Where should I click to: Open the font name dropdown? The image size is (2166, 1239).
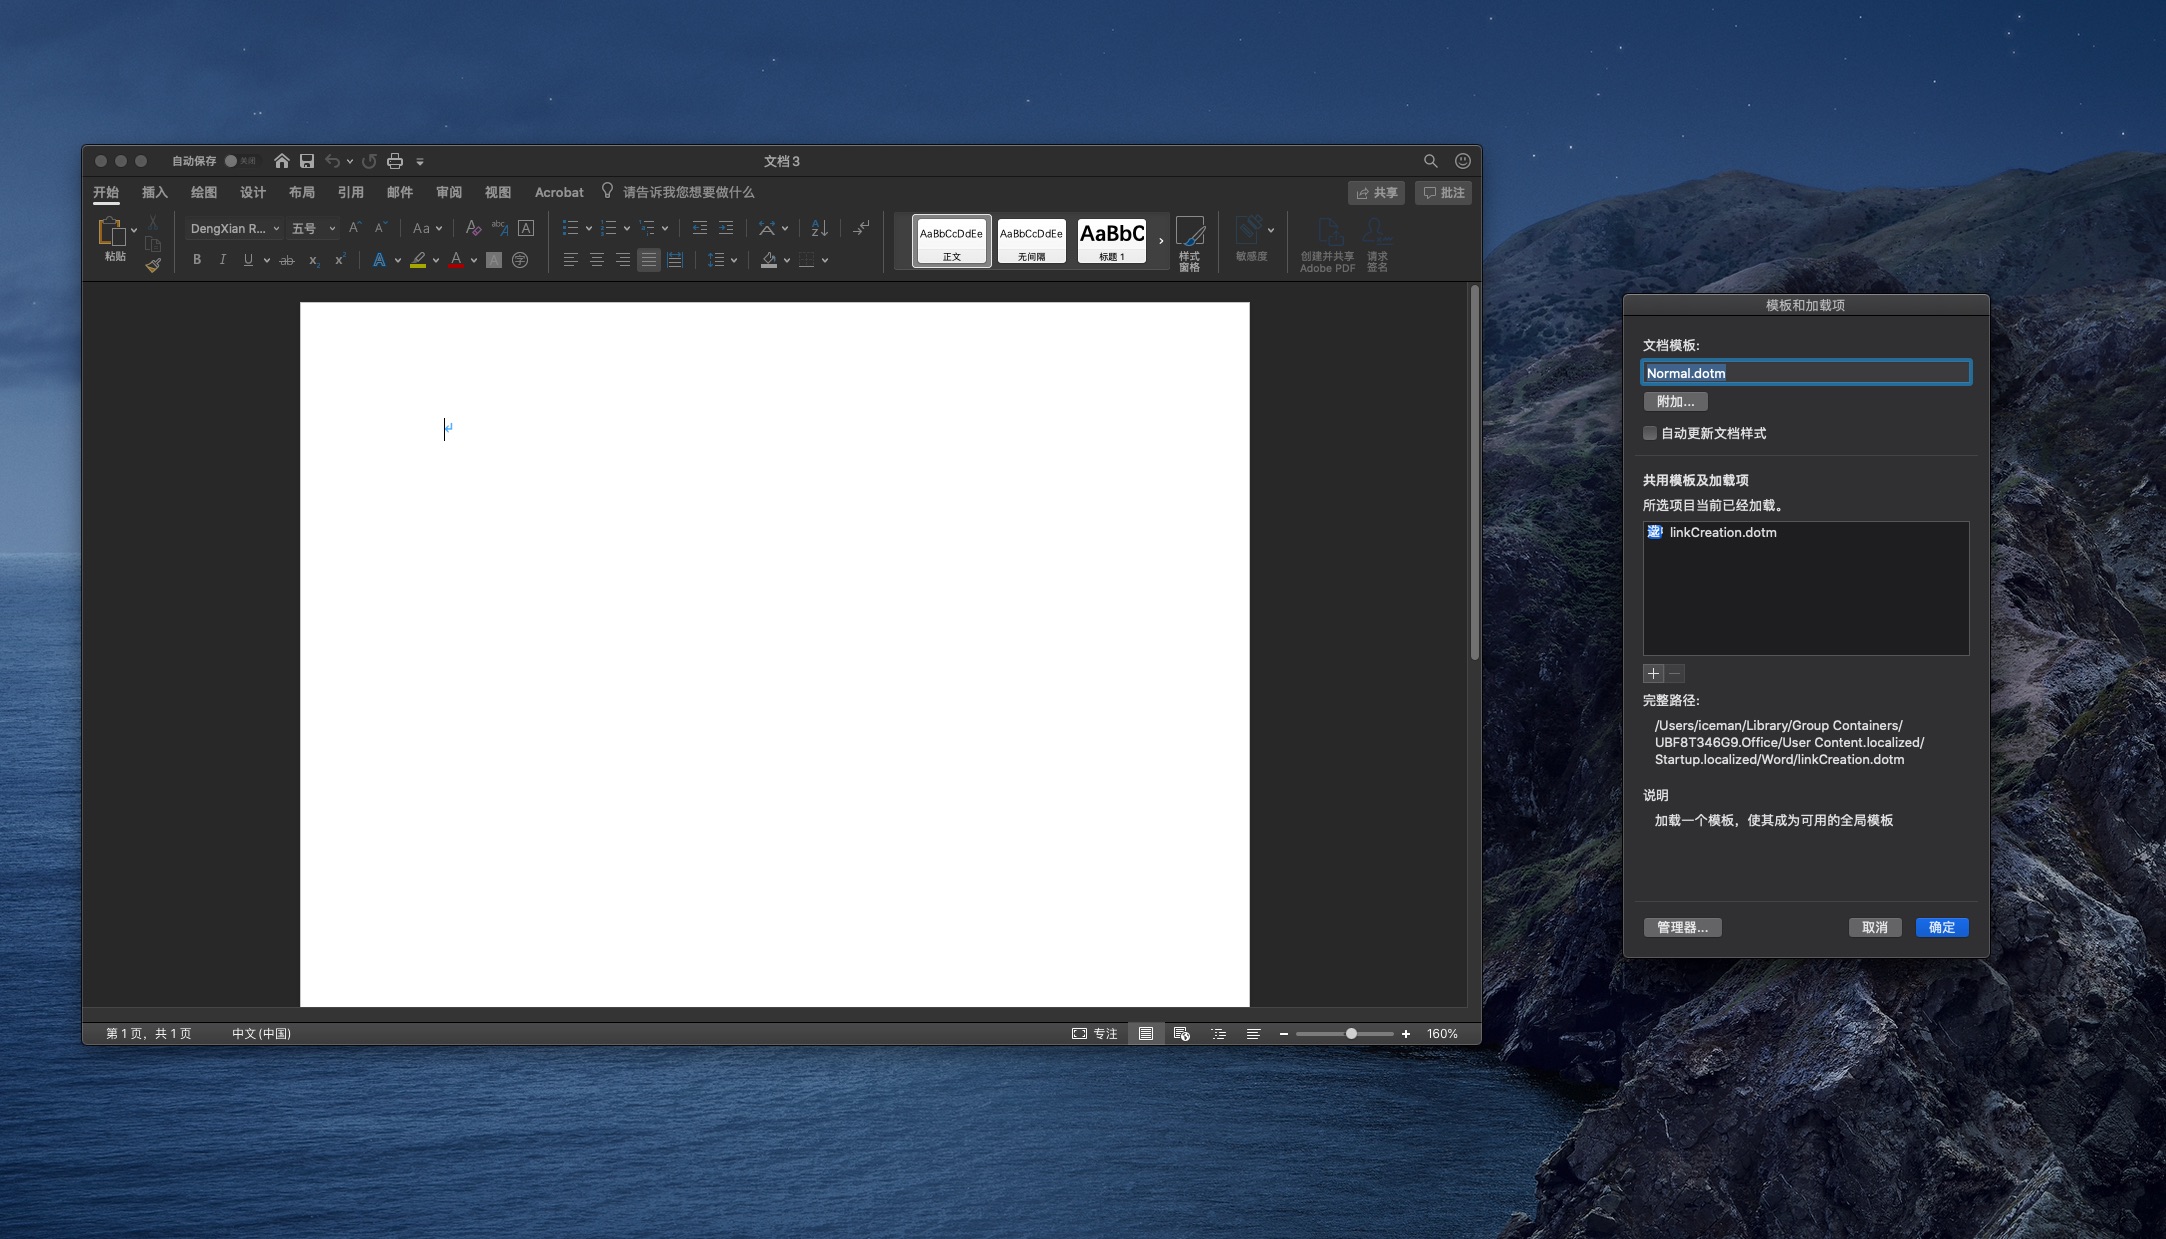point(276,229)
